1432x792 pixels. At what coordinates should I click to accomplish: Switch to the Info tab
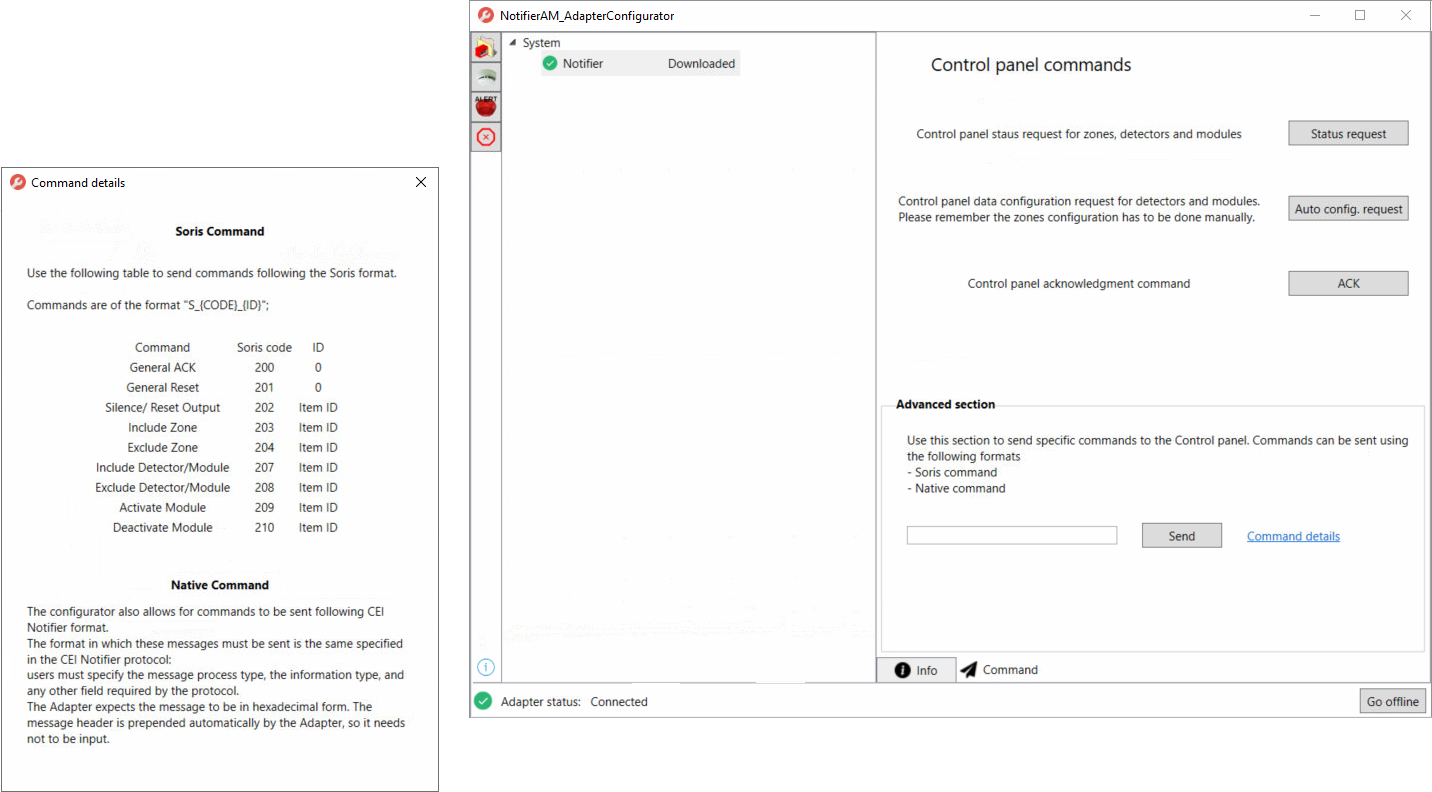pos(915,670)
